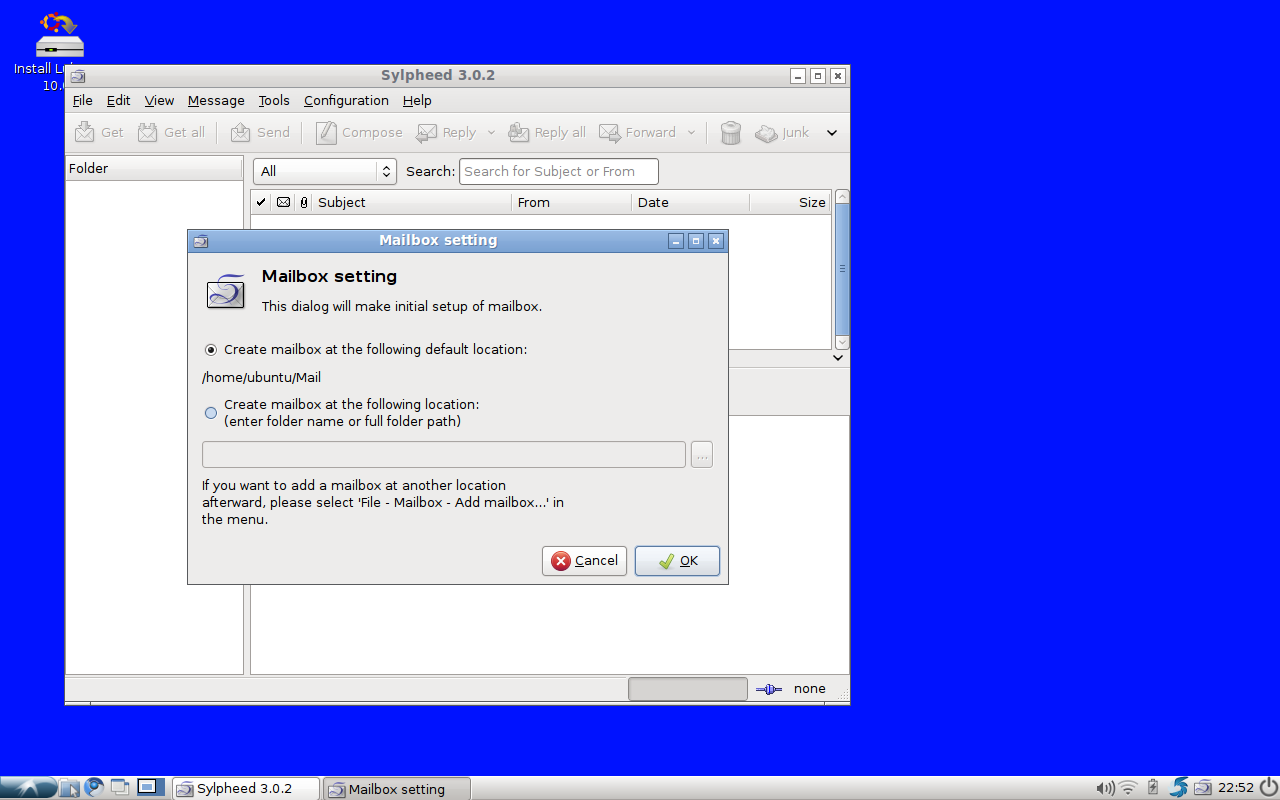Open the Configuration menu
The height and width of the screenshot is (800, 1280).
(346, 100)
